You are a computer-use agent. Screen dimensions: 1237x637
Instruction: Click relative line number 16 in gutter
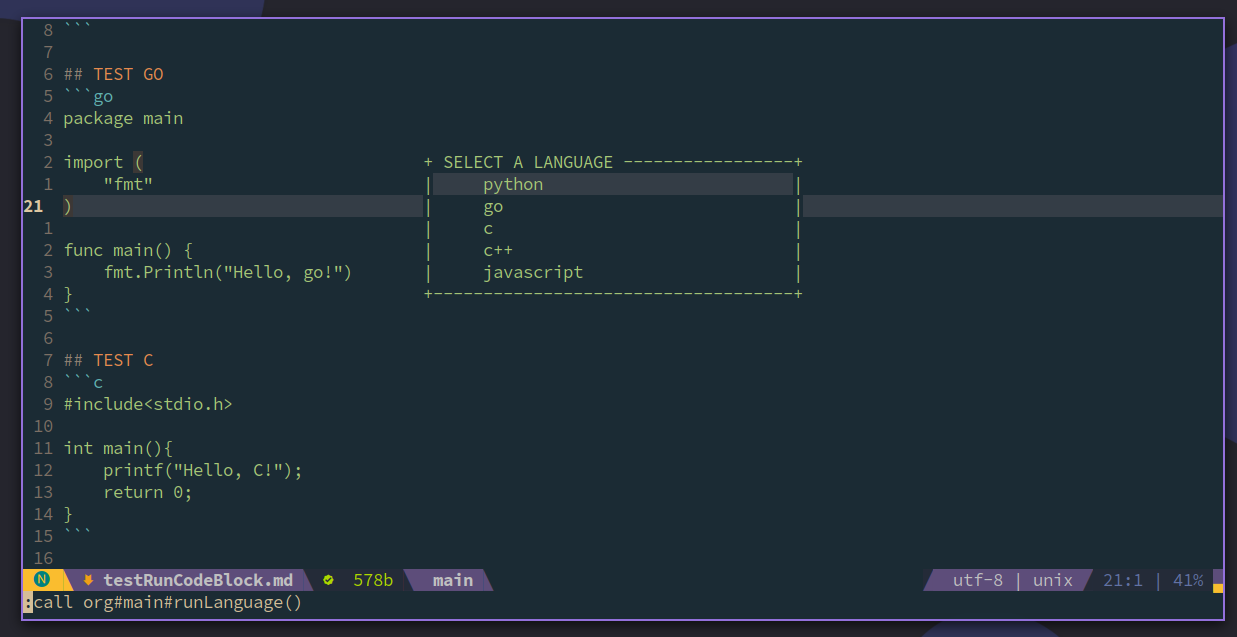click(x=43, y=558)
